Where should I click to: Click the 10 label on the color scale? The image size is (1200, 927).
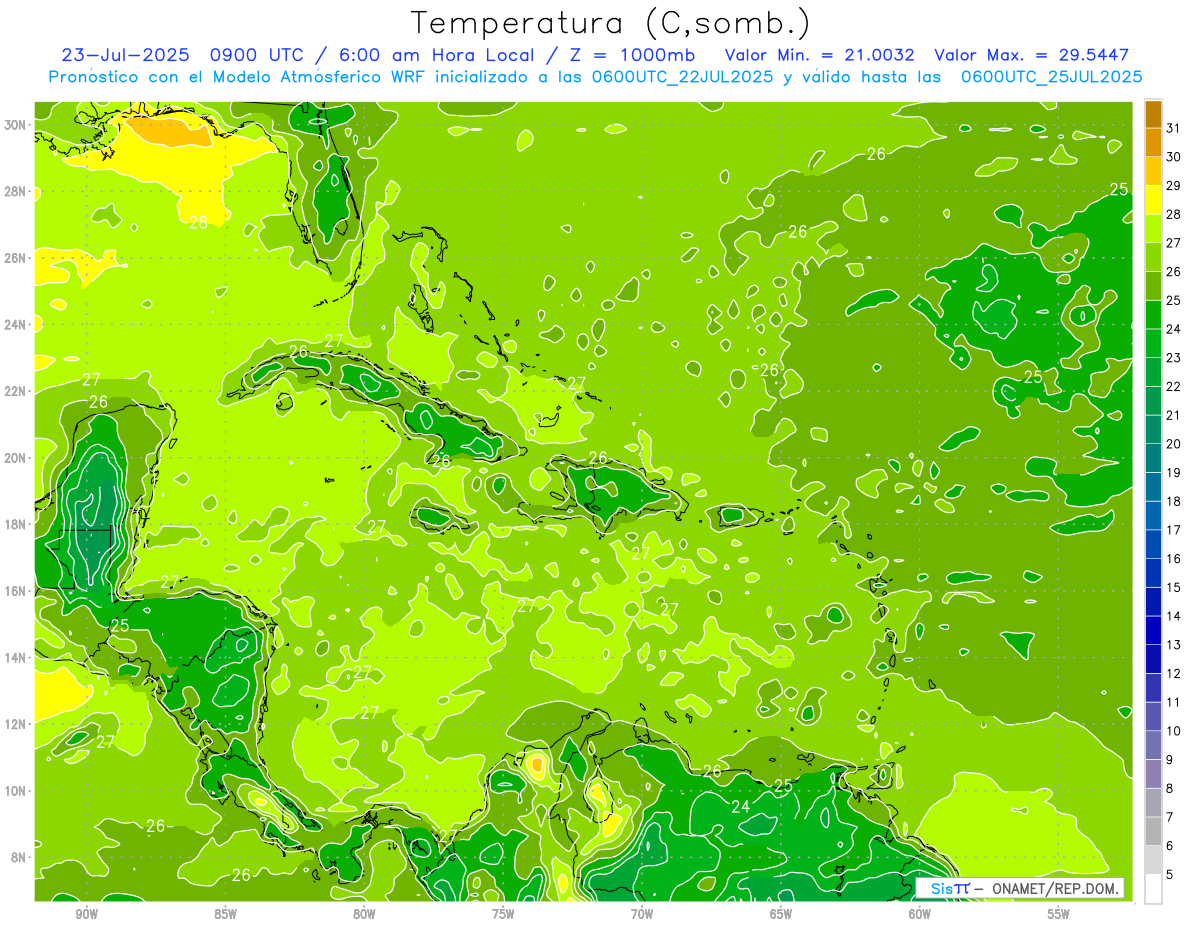tap(1174, 731)
